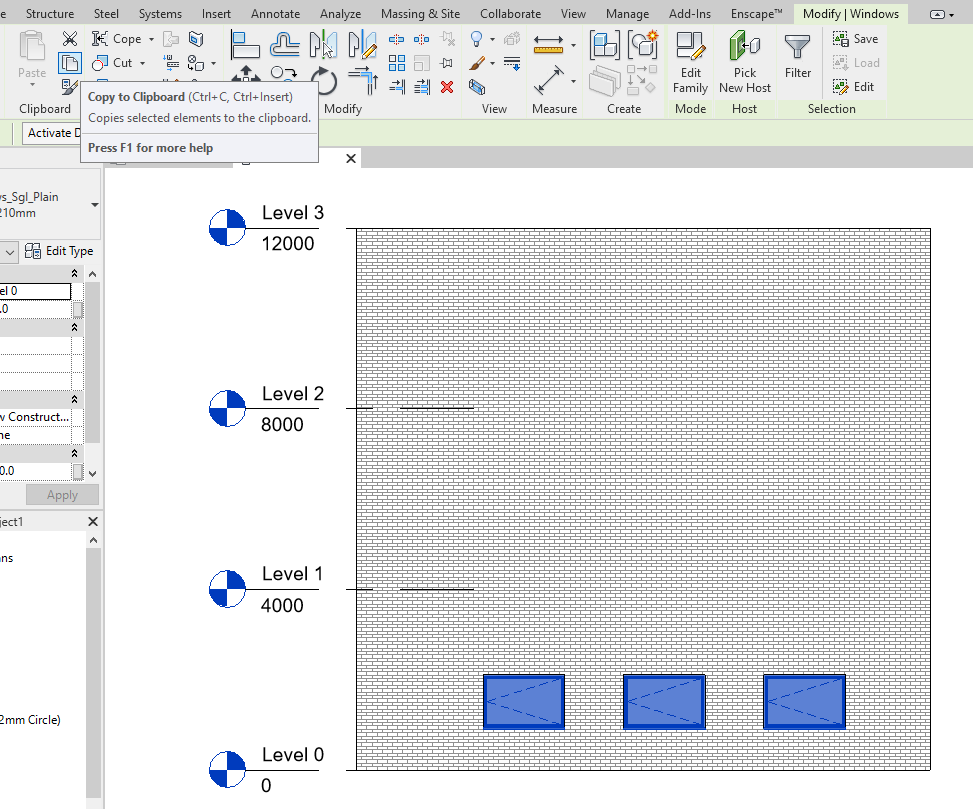
Task: Click the Split Element icon
Action: coord(397,40)
